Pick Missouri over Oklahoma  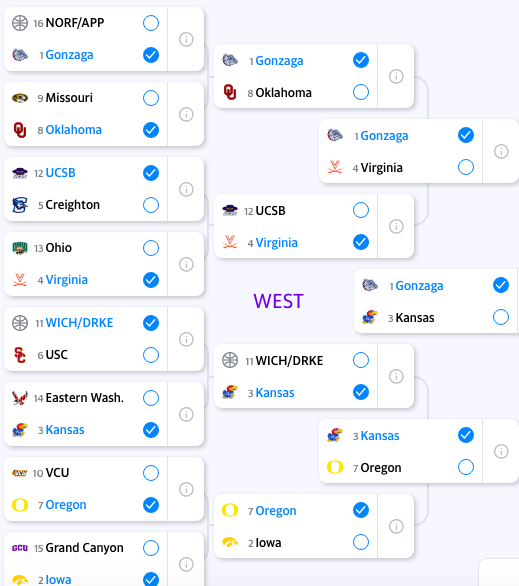point(151,98)
